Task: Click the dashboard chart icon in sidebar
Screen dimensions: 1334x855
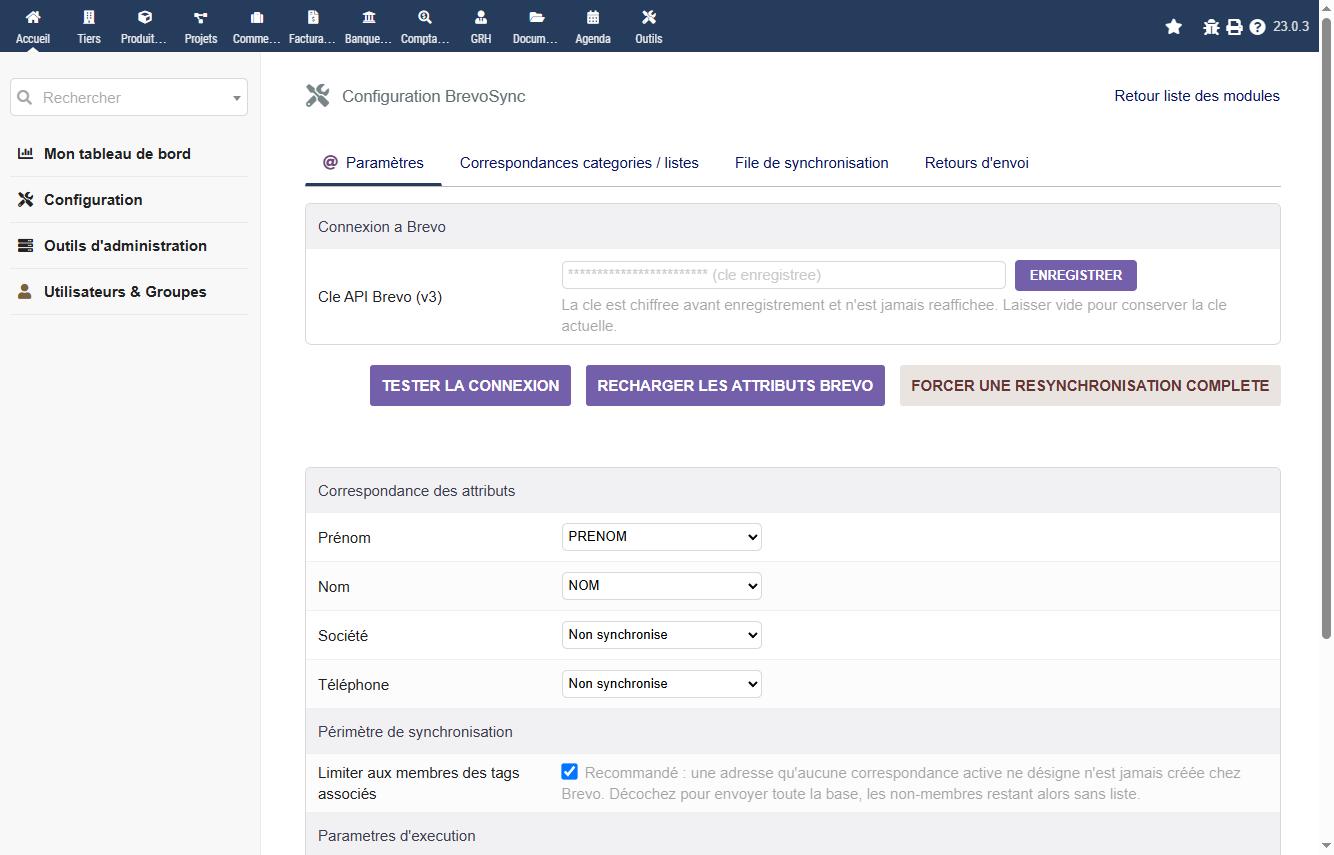Action: point(26,153)
